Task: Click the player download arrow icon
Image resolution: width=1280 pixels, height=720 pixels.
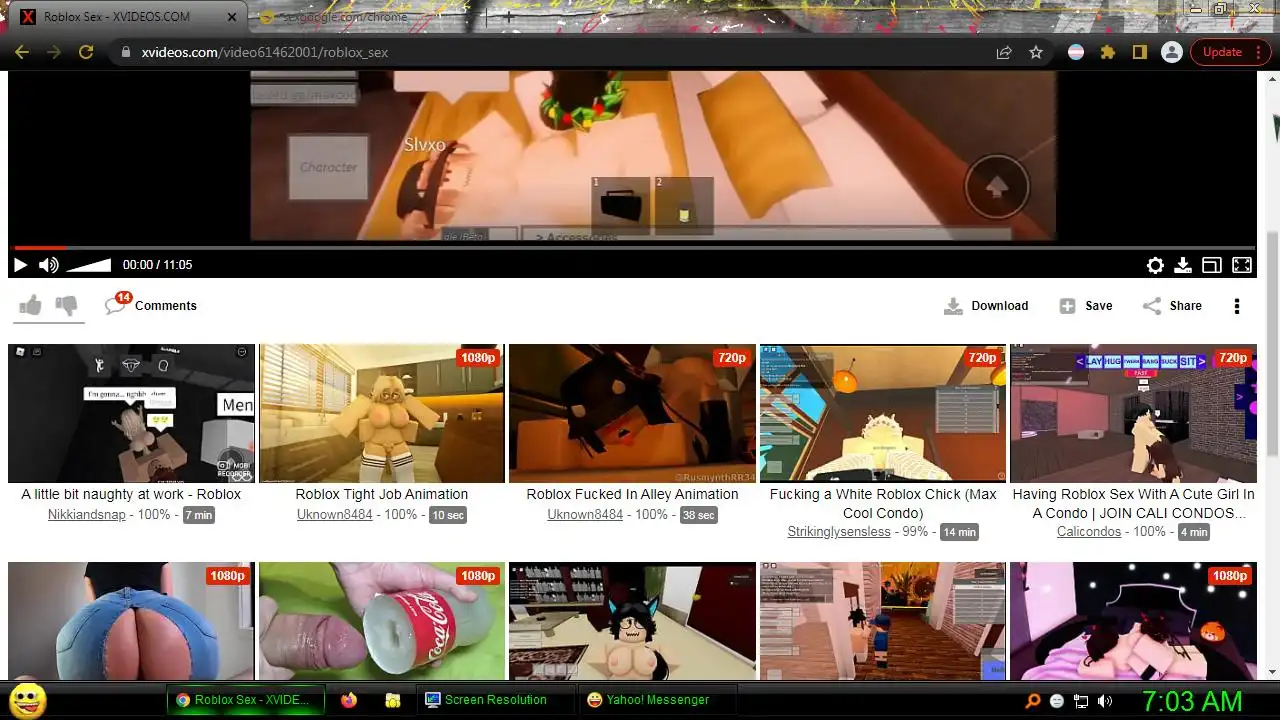Action: click(1183, 265)
